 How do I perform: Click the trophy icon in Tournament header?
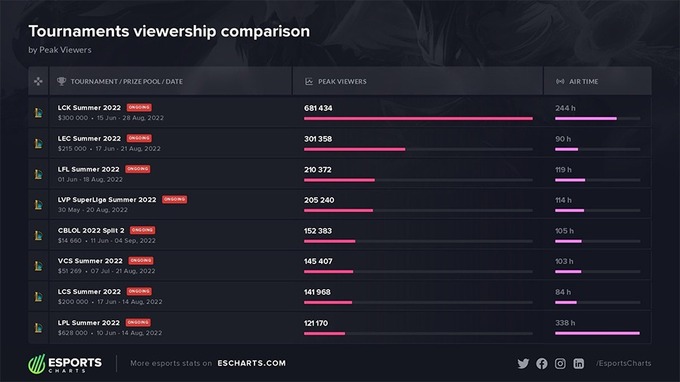62,81
